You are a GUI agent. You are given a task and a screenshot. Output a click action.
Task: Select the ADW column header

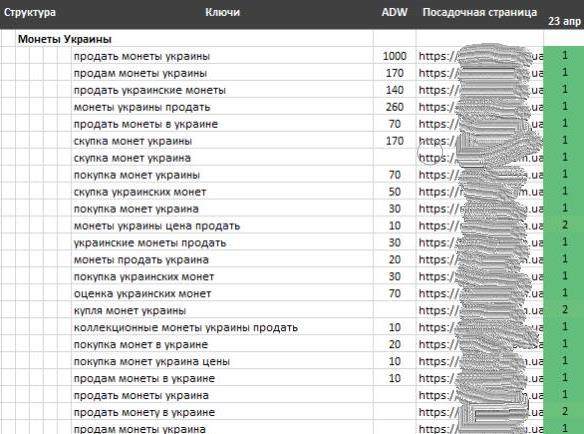(394, 12)
